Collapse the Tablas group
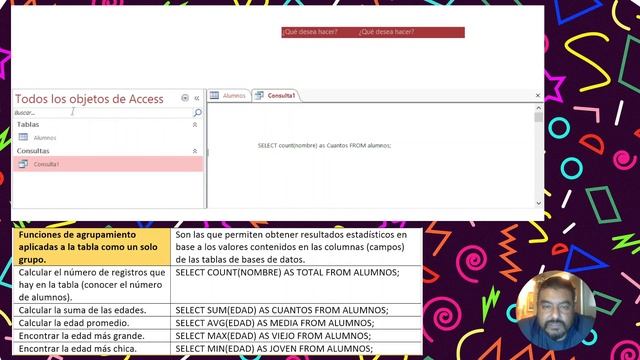640x360 pixels. click(x=195, y=124)
